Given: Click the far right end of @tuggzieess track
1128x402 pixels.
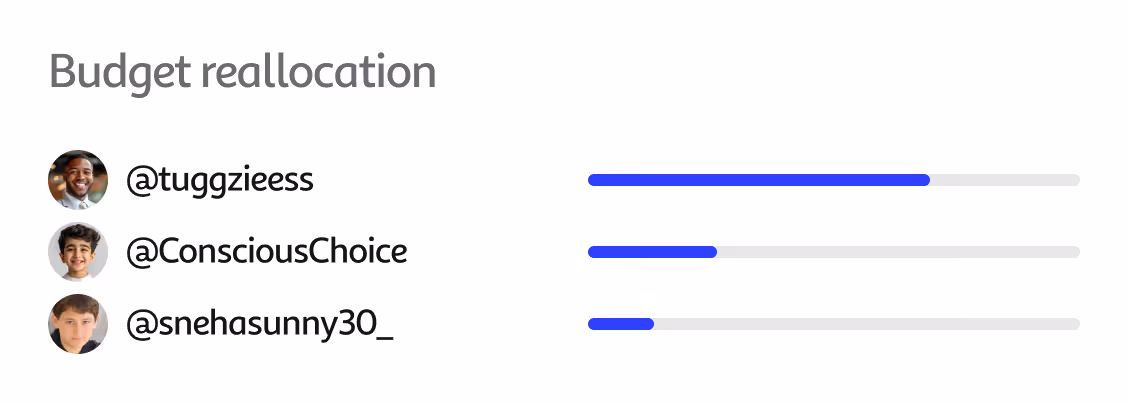Looking at the screenshot, I should (x=1076, y=180).
